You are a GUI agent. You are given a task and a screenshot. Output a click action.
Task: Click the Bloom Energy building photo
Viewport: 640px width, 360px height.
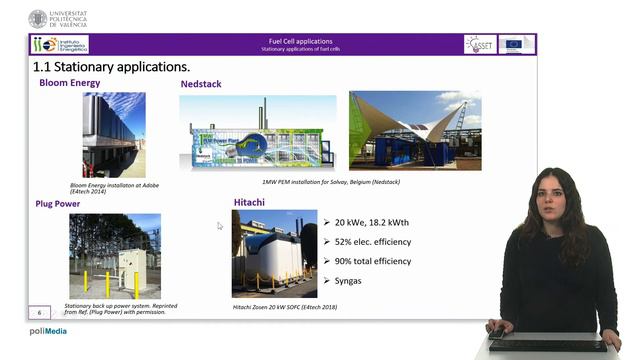pyautogui.click(x=114, y=135)
